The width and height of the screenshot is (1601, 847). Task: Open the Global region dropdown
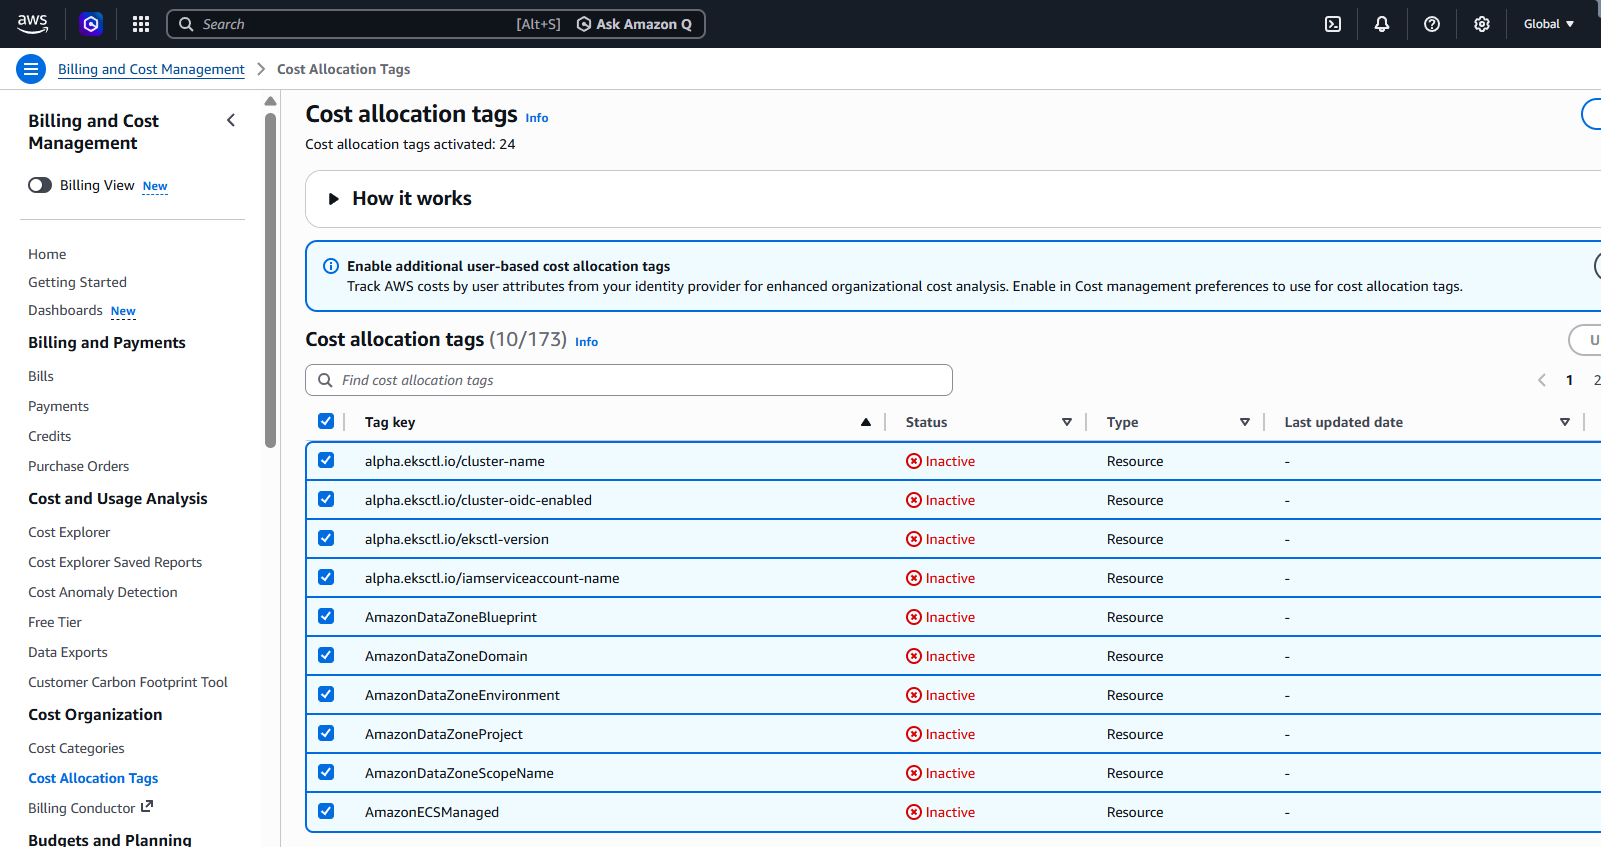[x=1548, y=24]
